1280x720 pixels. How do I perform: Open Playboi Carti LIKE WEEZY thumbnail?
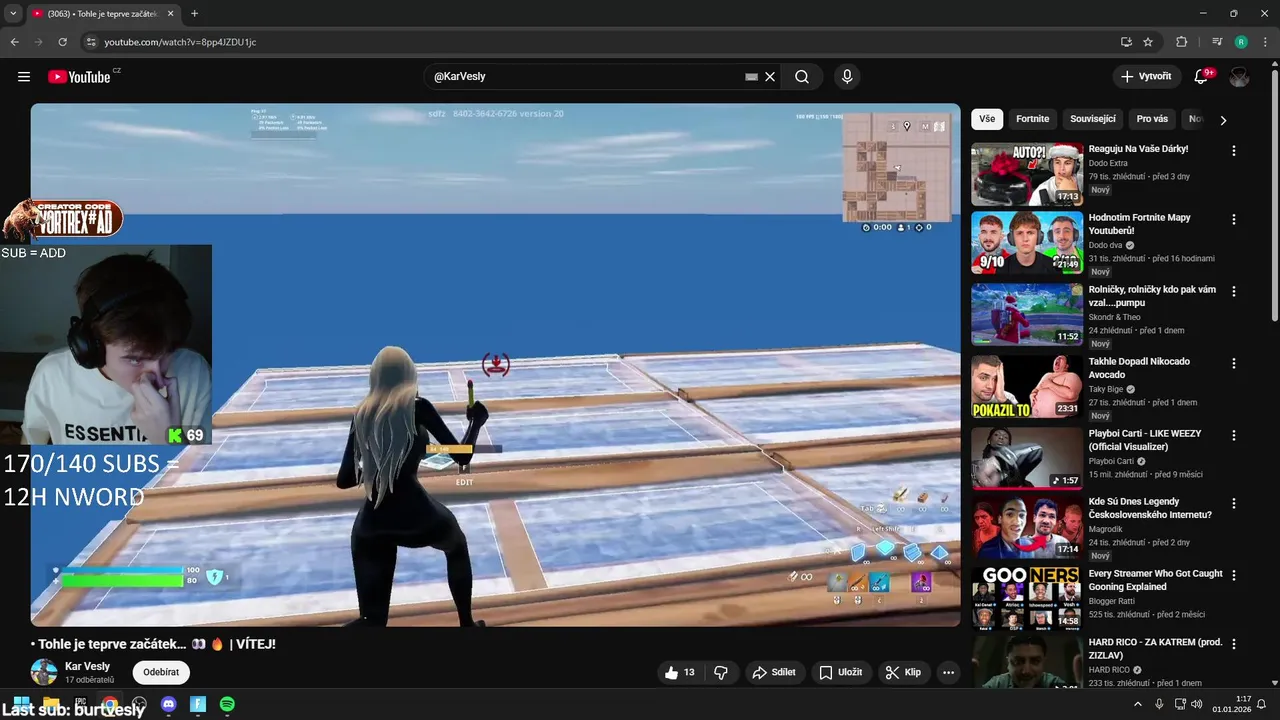coord(1027,459)
